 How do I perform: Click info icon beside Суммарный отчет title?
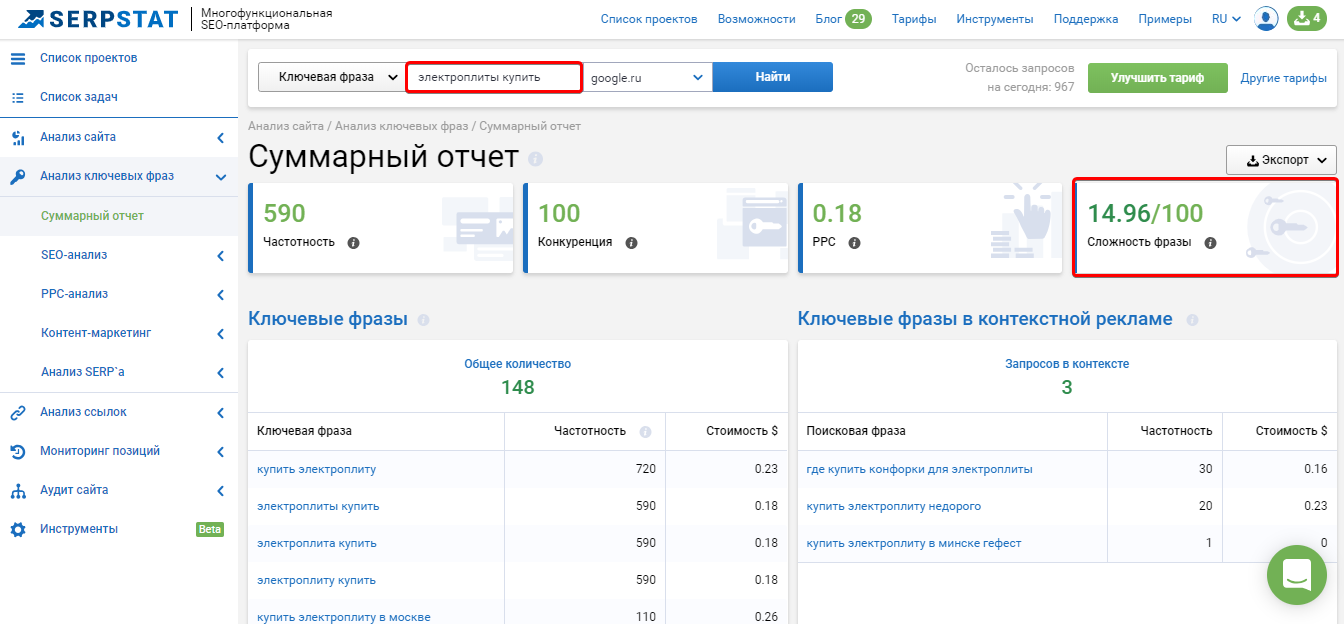pos(536,159)
